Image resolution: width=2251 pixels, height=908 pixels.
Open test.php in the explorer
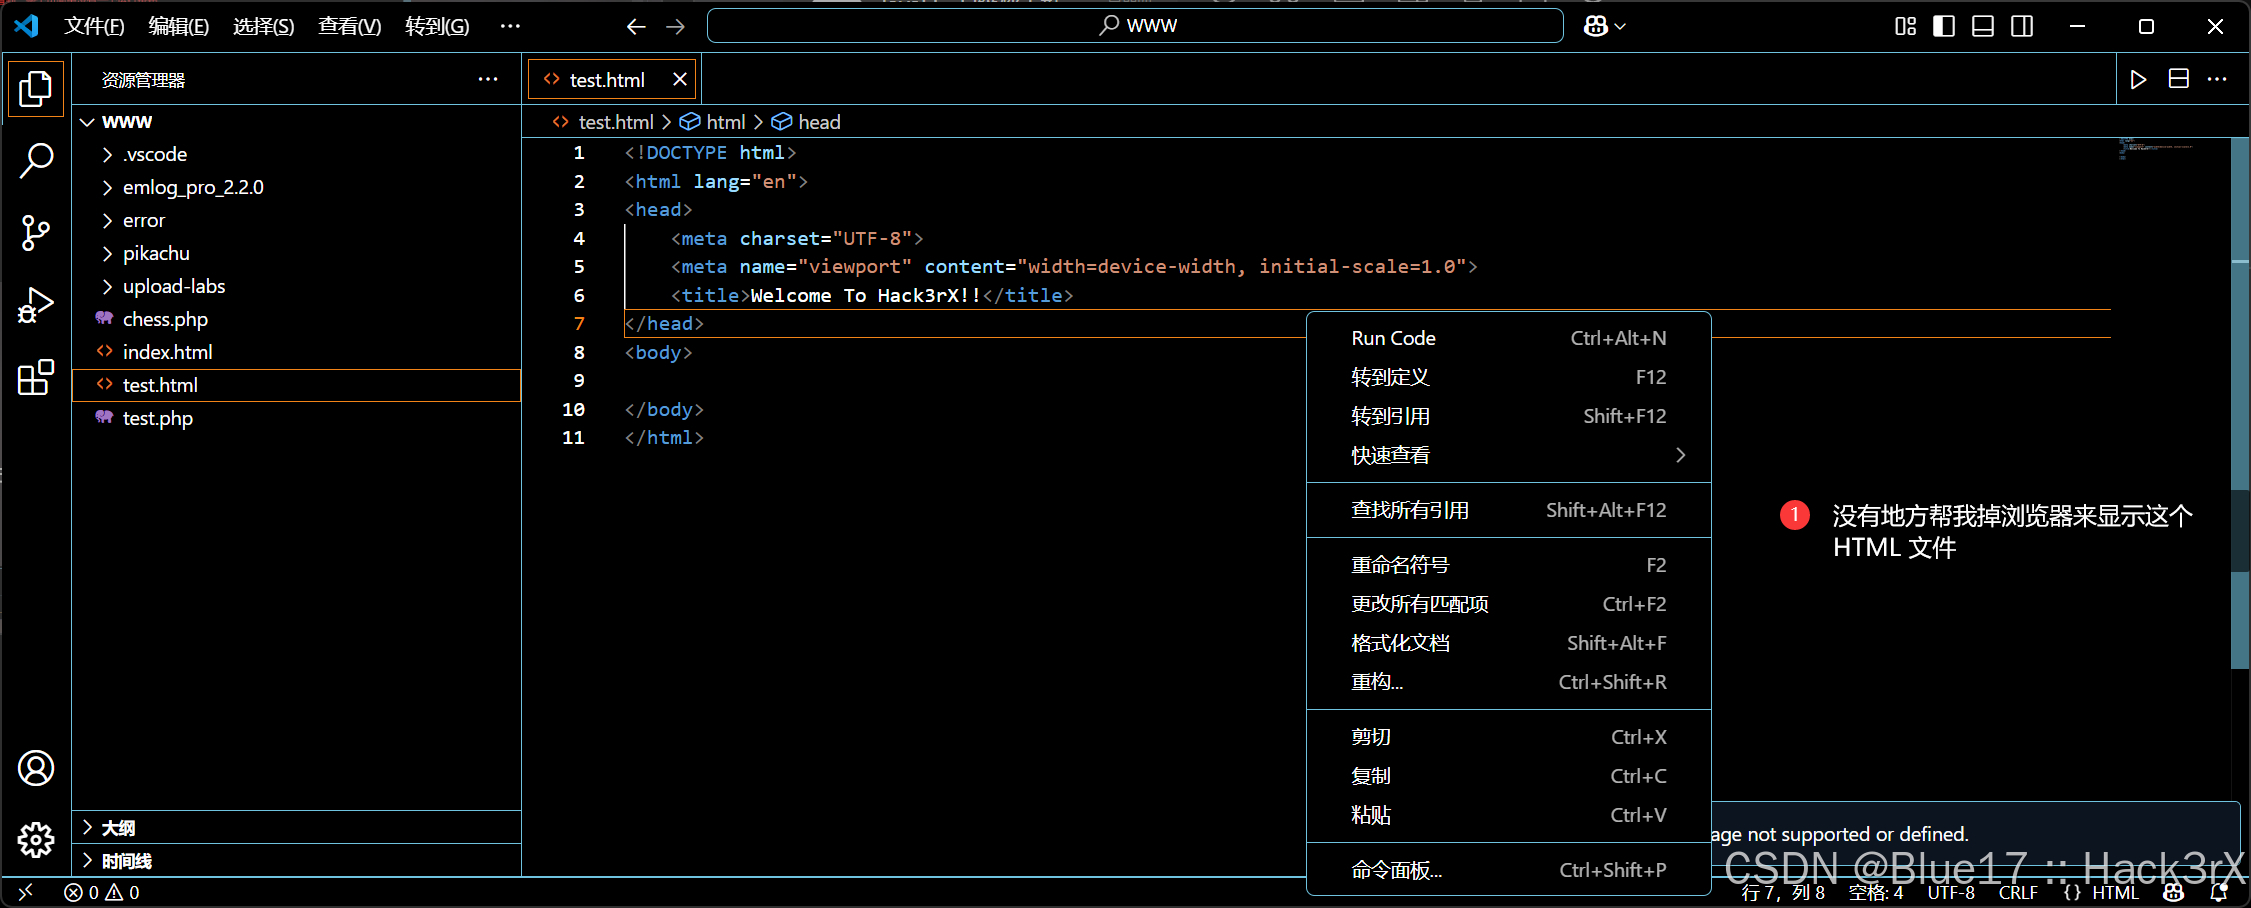pyautogui.click(x=297, y=418)
